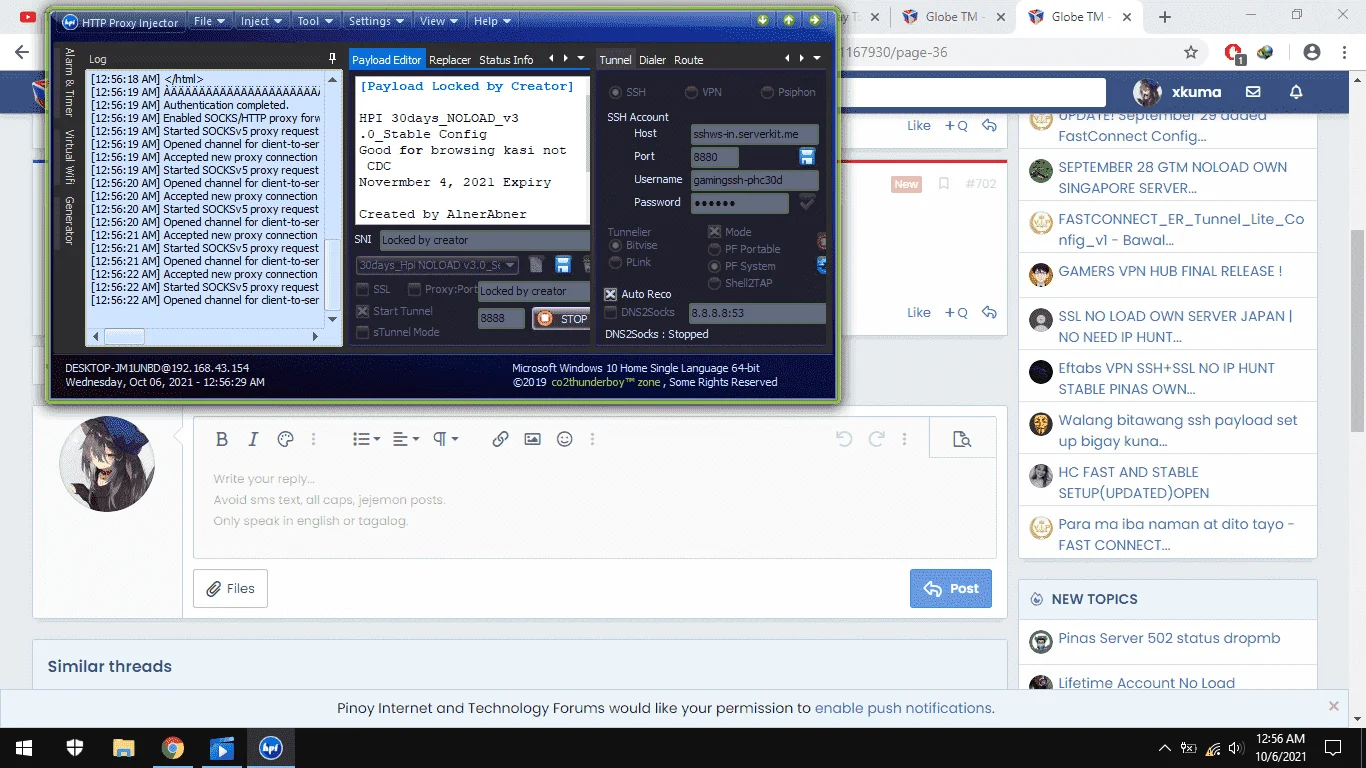Open the Generator side tab
This screenshot has width=1366, height=768.
pyautogui.click(x=69, y=221)
